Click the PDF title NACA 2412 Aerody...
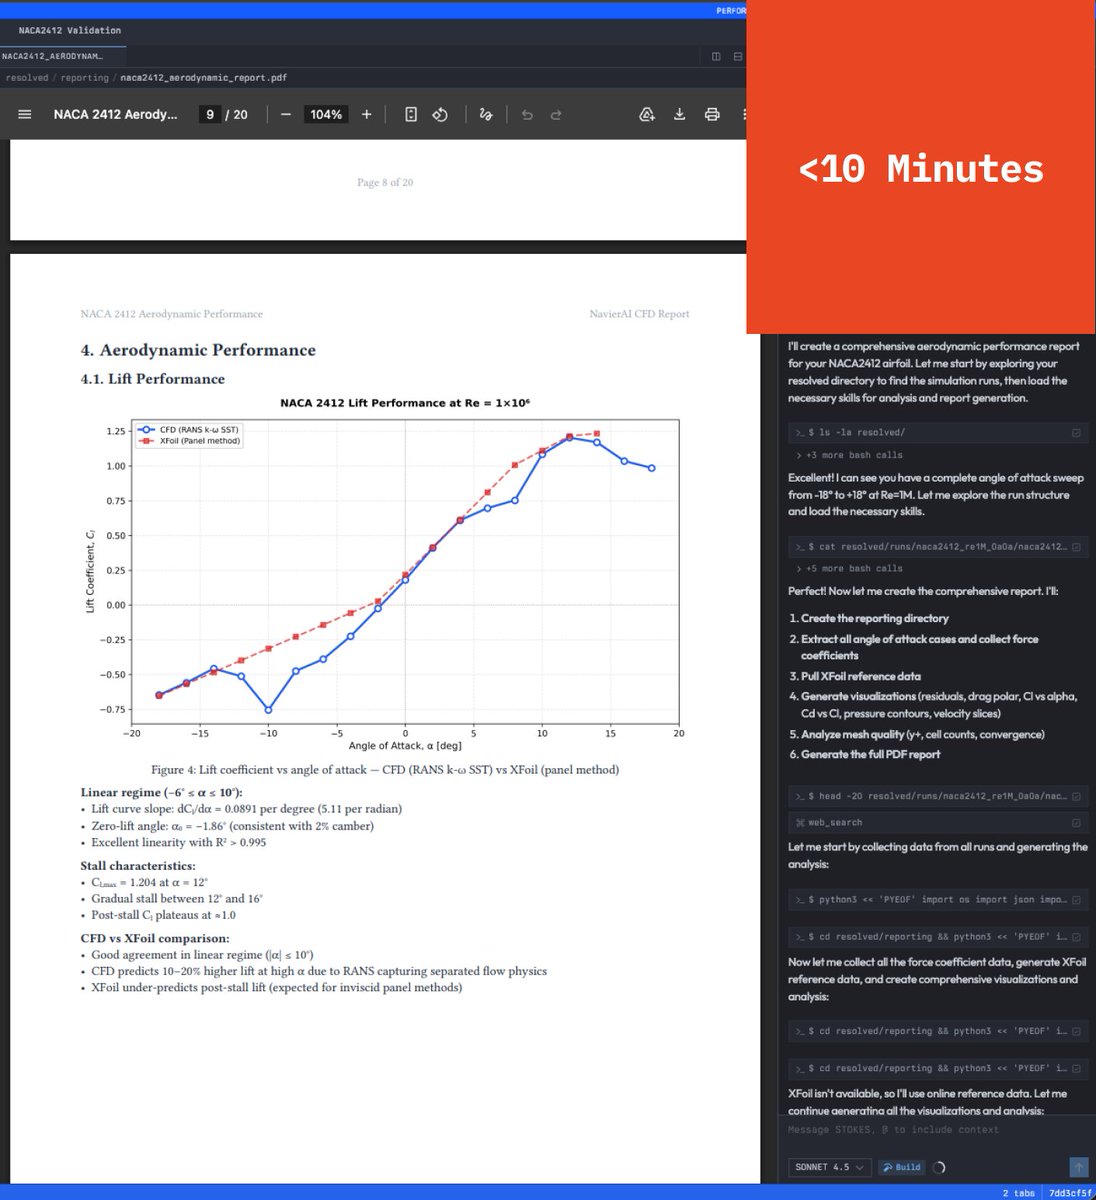Screen dimensions: 1096x1200 (x=115, y=115)
